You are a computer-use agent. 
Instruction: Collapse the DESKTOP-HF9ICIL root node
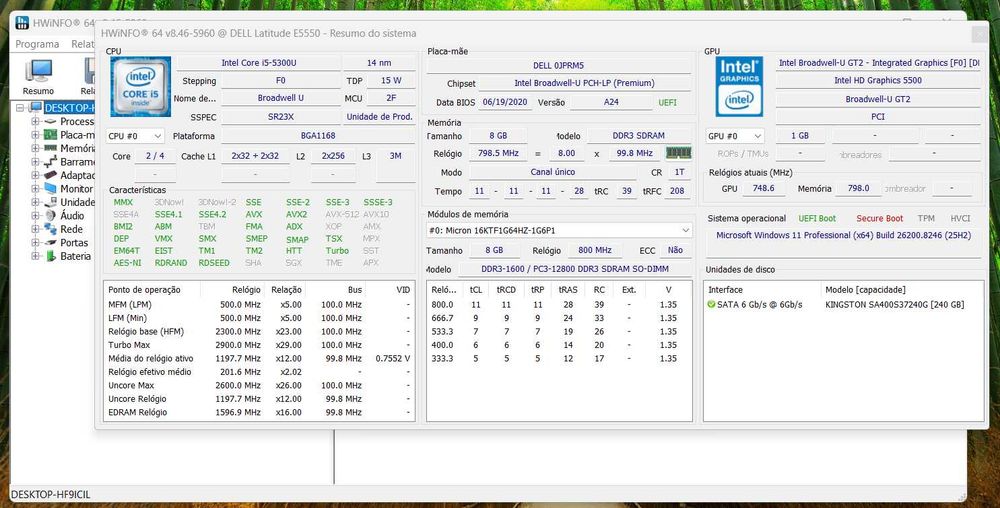coord(20,108)
